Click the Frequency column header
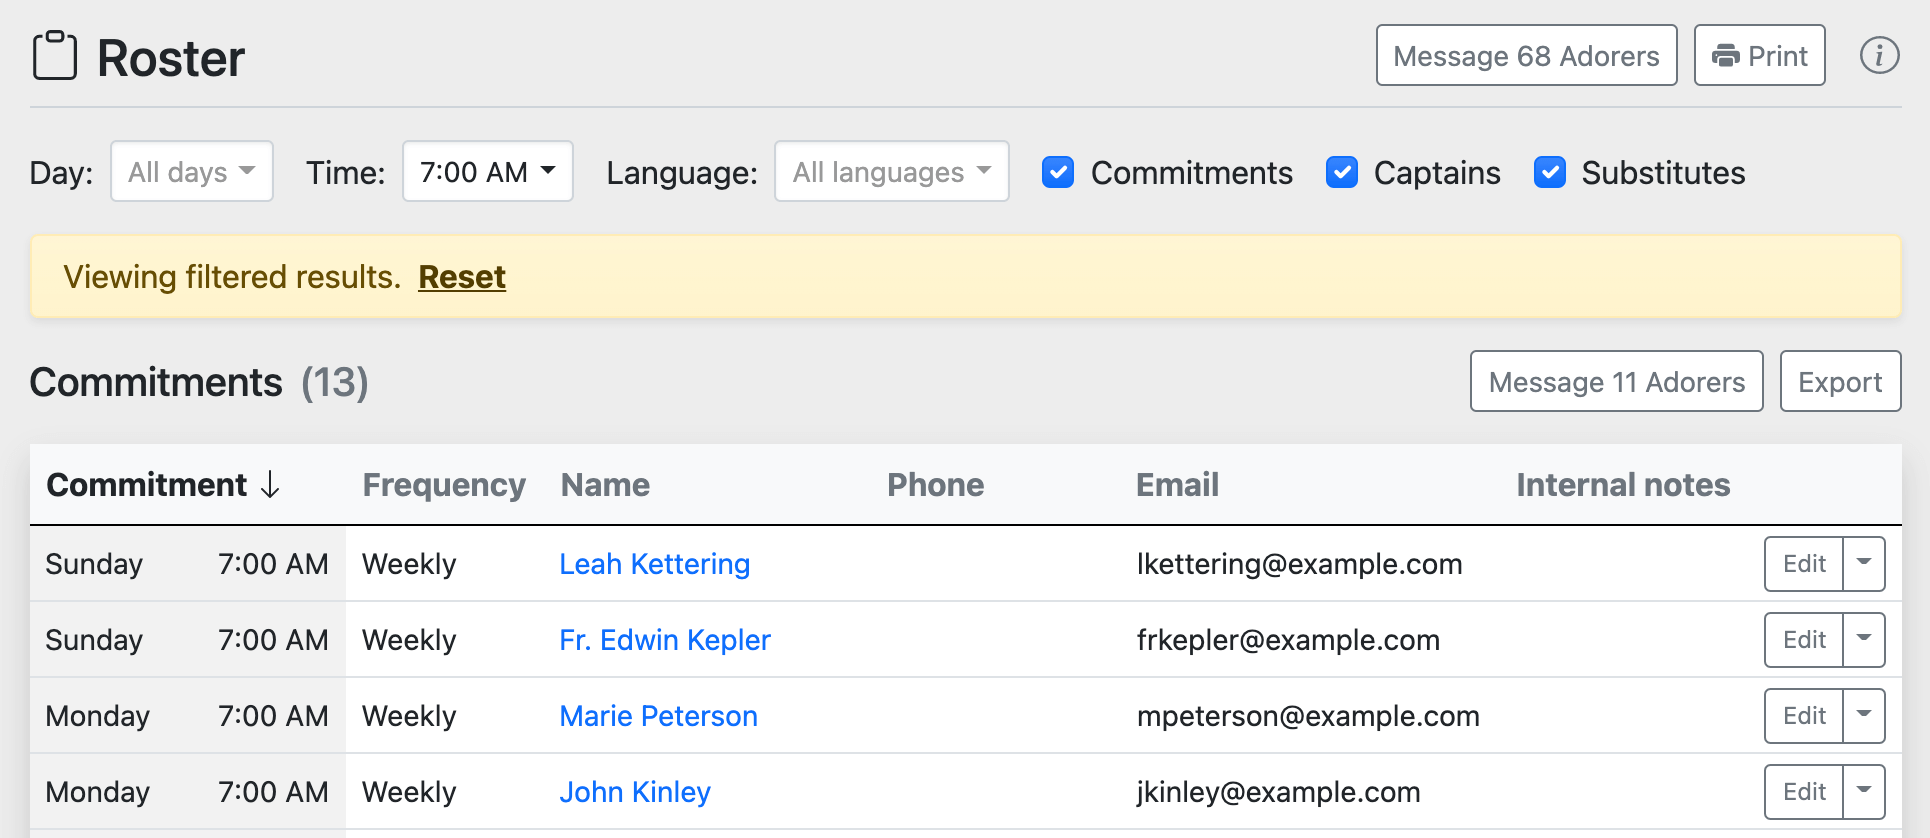The height and width of the screenshot is (838, 1930). click(x=443, y=485)
